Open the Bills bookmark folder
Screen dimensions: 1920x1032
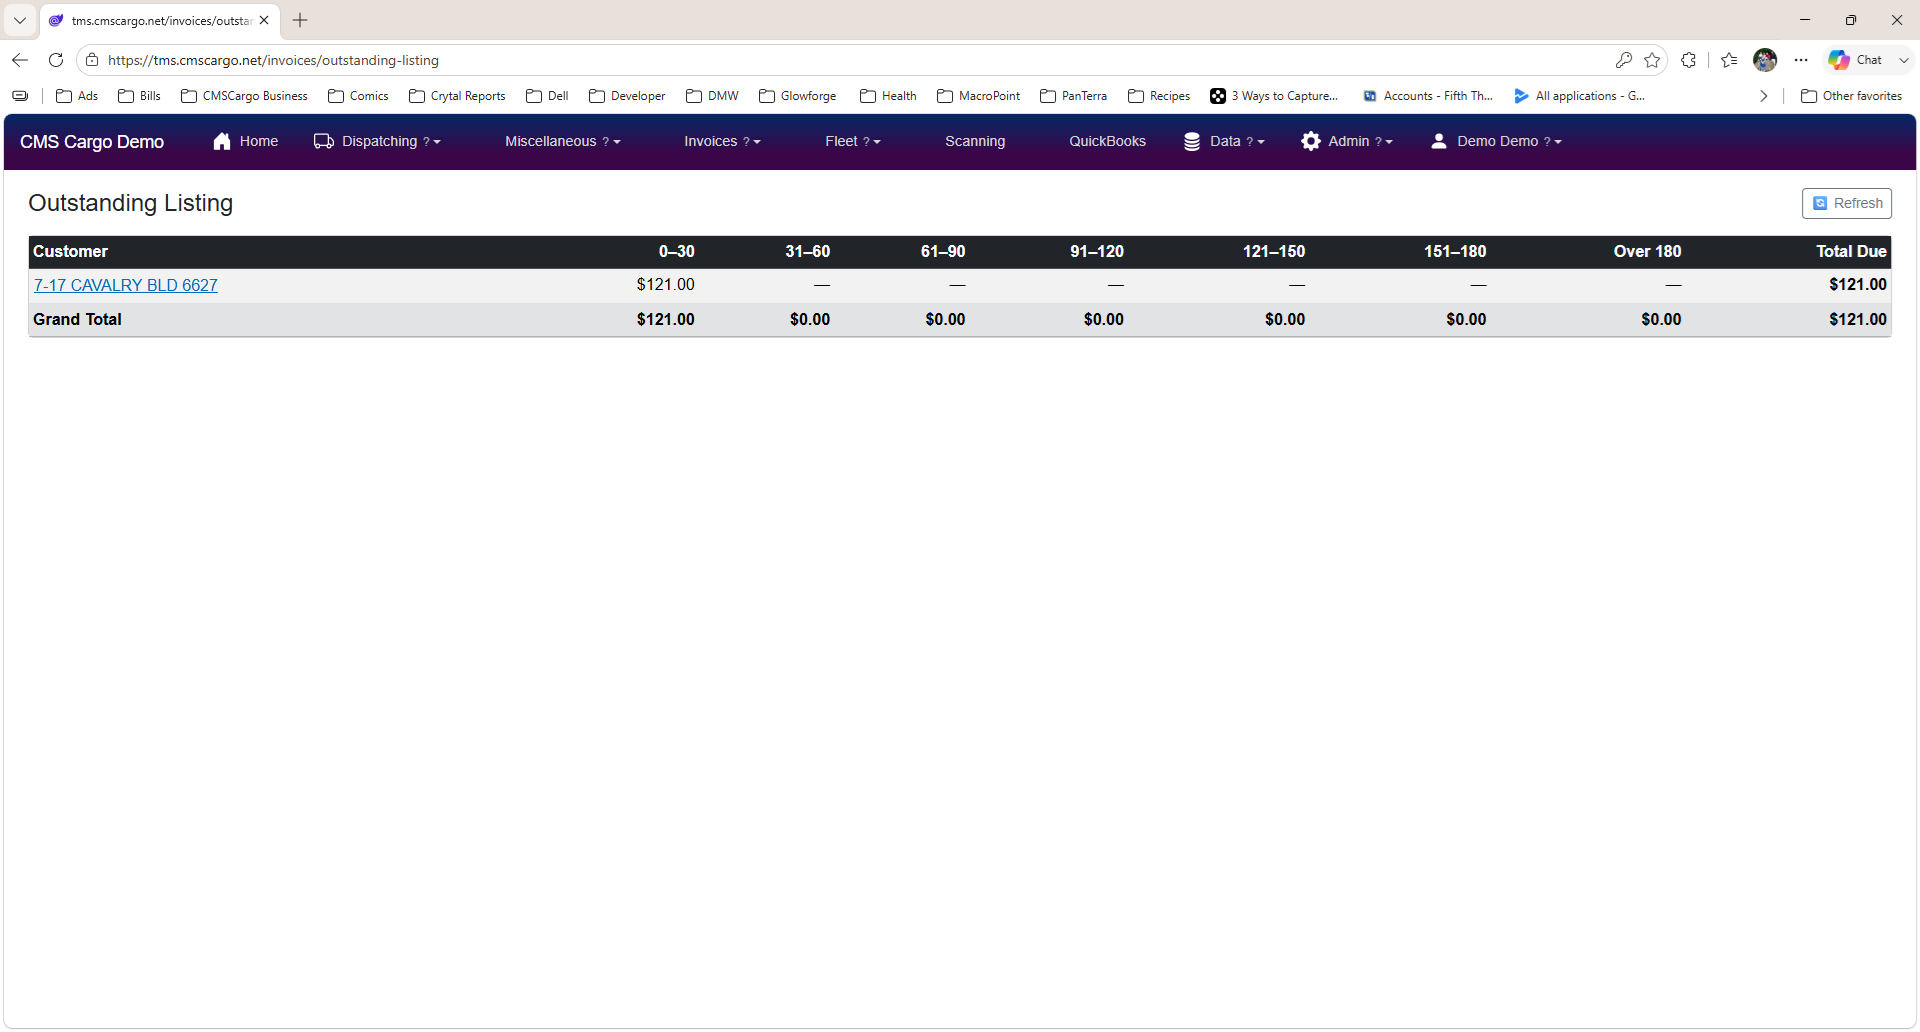click(x=140, y=96)
